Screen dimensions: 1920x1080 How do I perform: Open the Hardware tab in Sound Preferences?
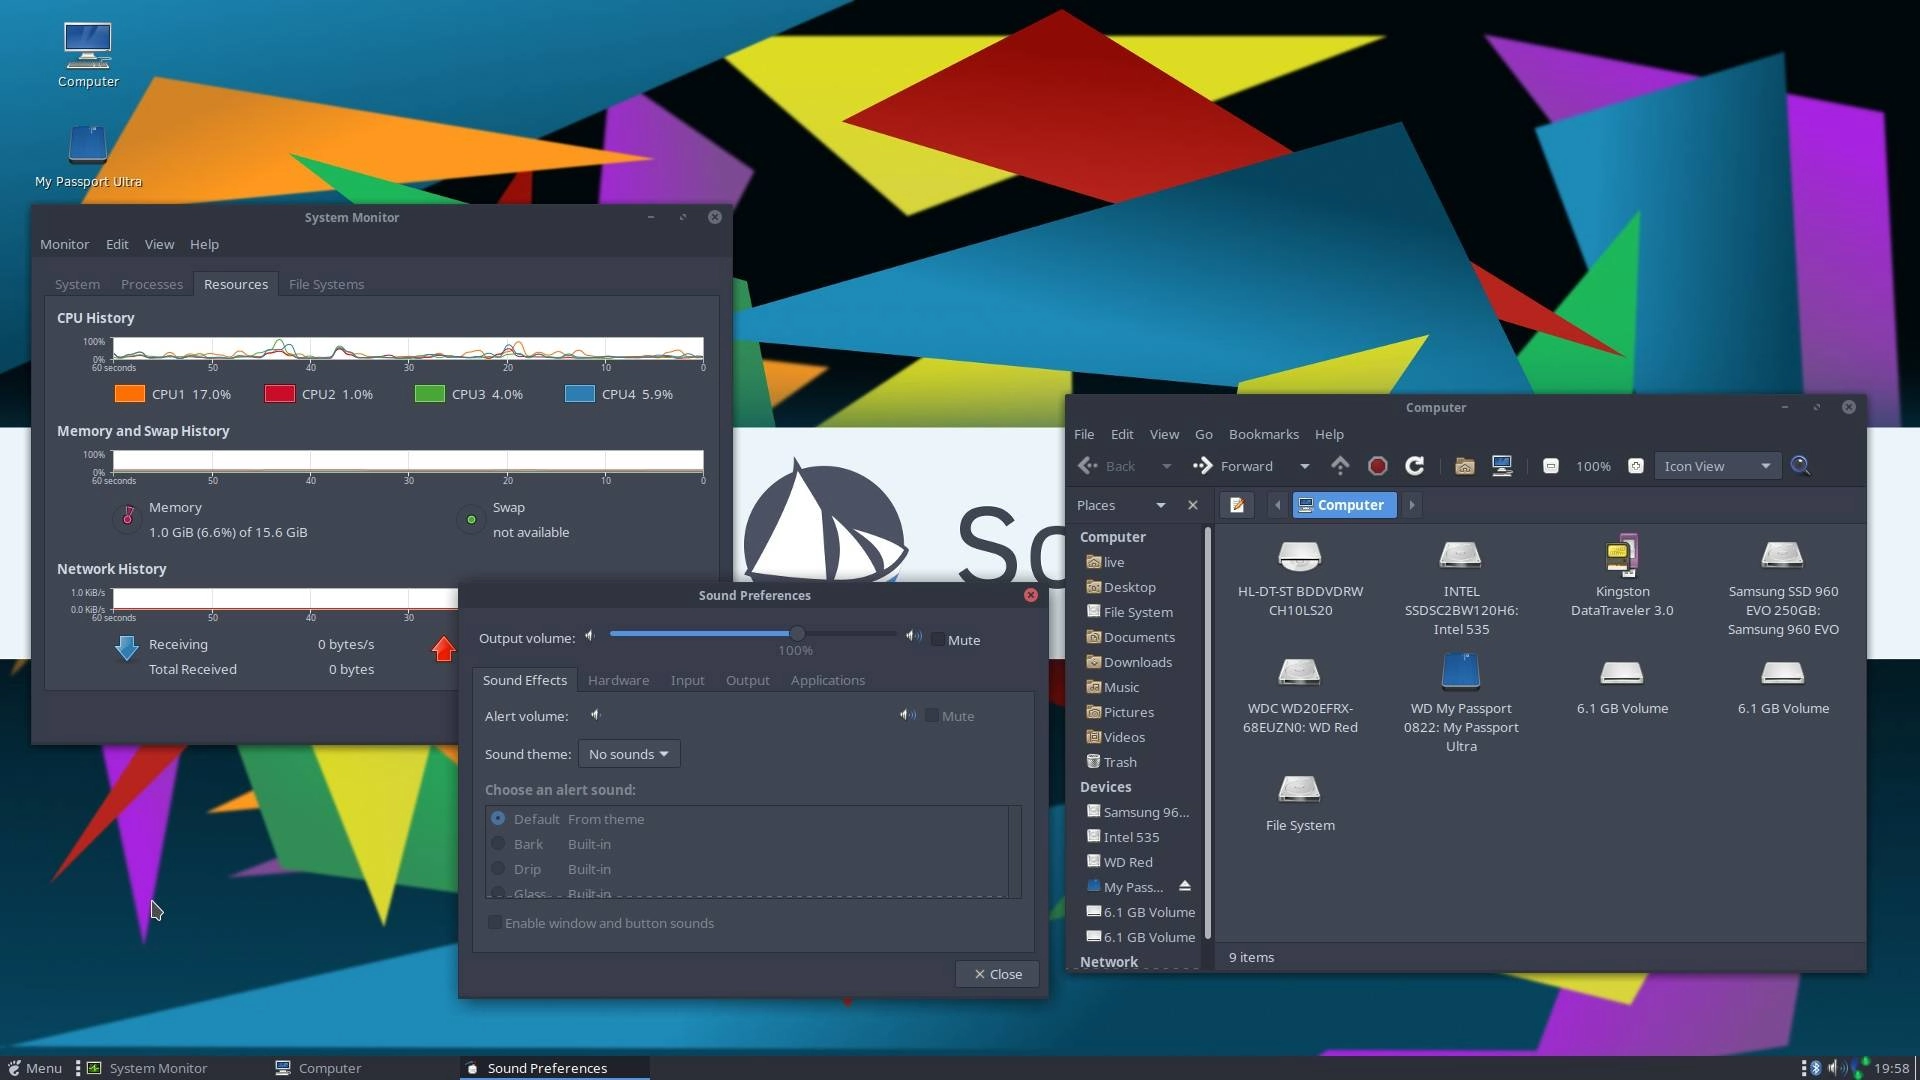pyautogui.click(x=618, y=680)
